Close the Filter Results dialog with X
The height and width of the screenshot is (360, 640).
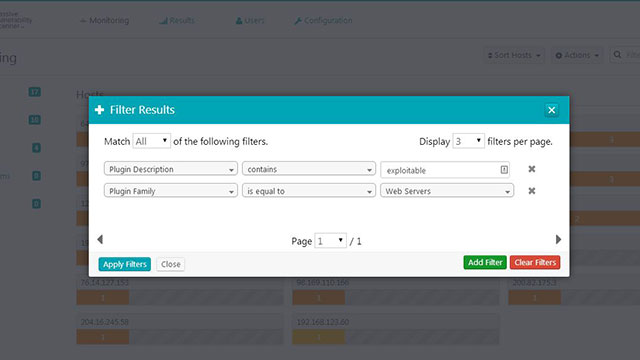pyautogui.click(x=551, y=110)
